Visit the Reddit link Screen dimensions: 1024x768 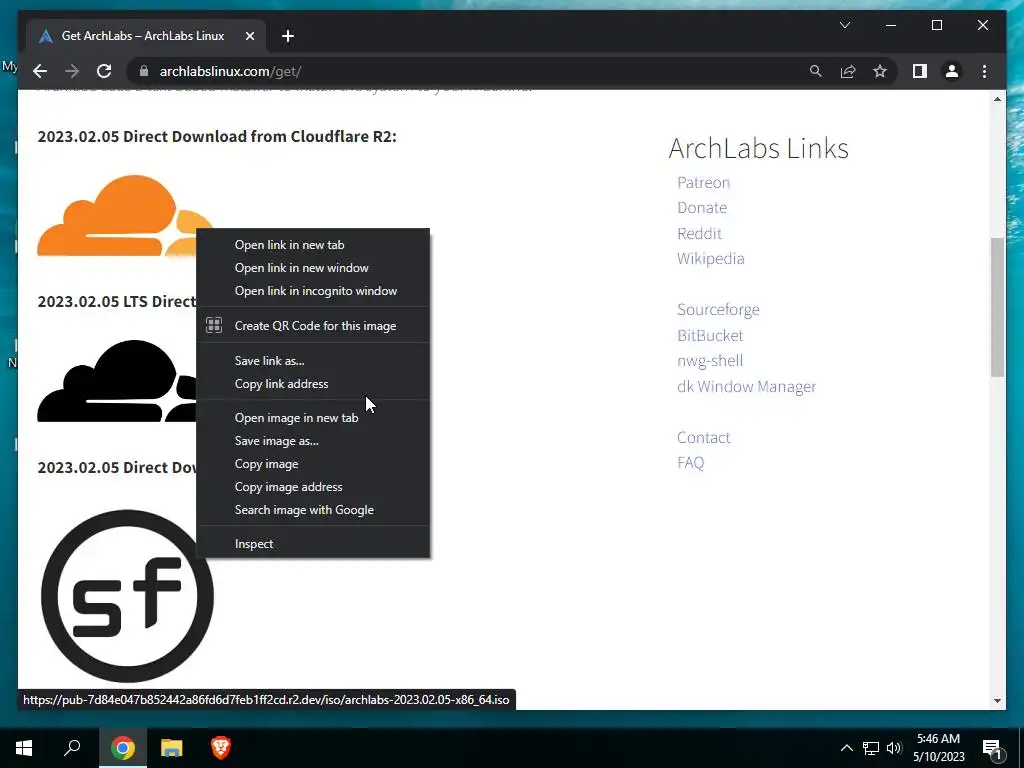tap(699, 233)
